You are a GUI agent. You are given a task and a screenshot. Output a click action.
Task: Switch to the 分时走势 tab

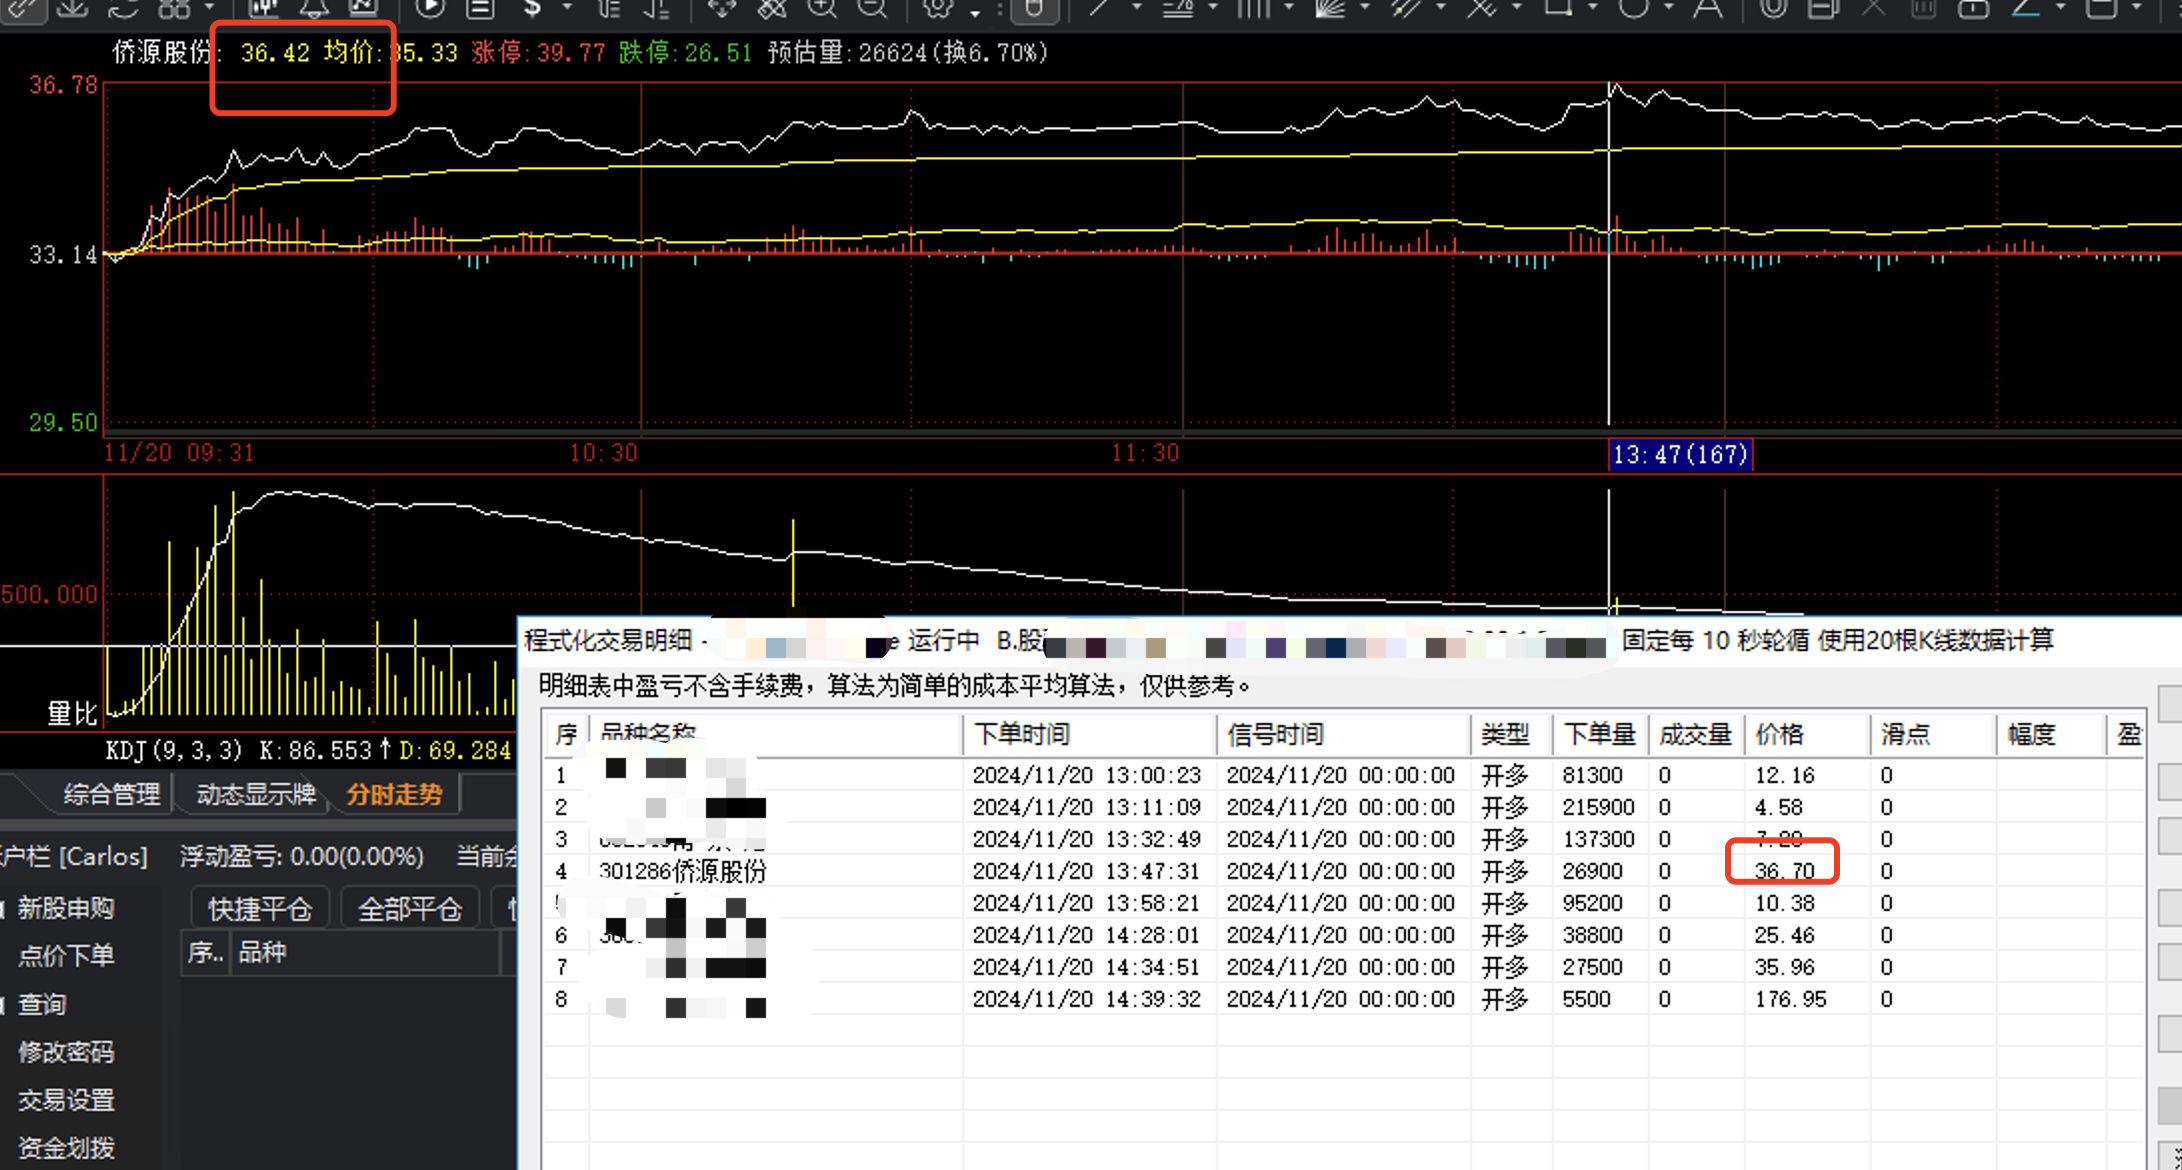[394, 794]
